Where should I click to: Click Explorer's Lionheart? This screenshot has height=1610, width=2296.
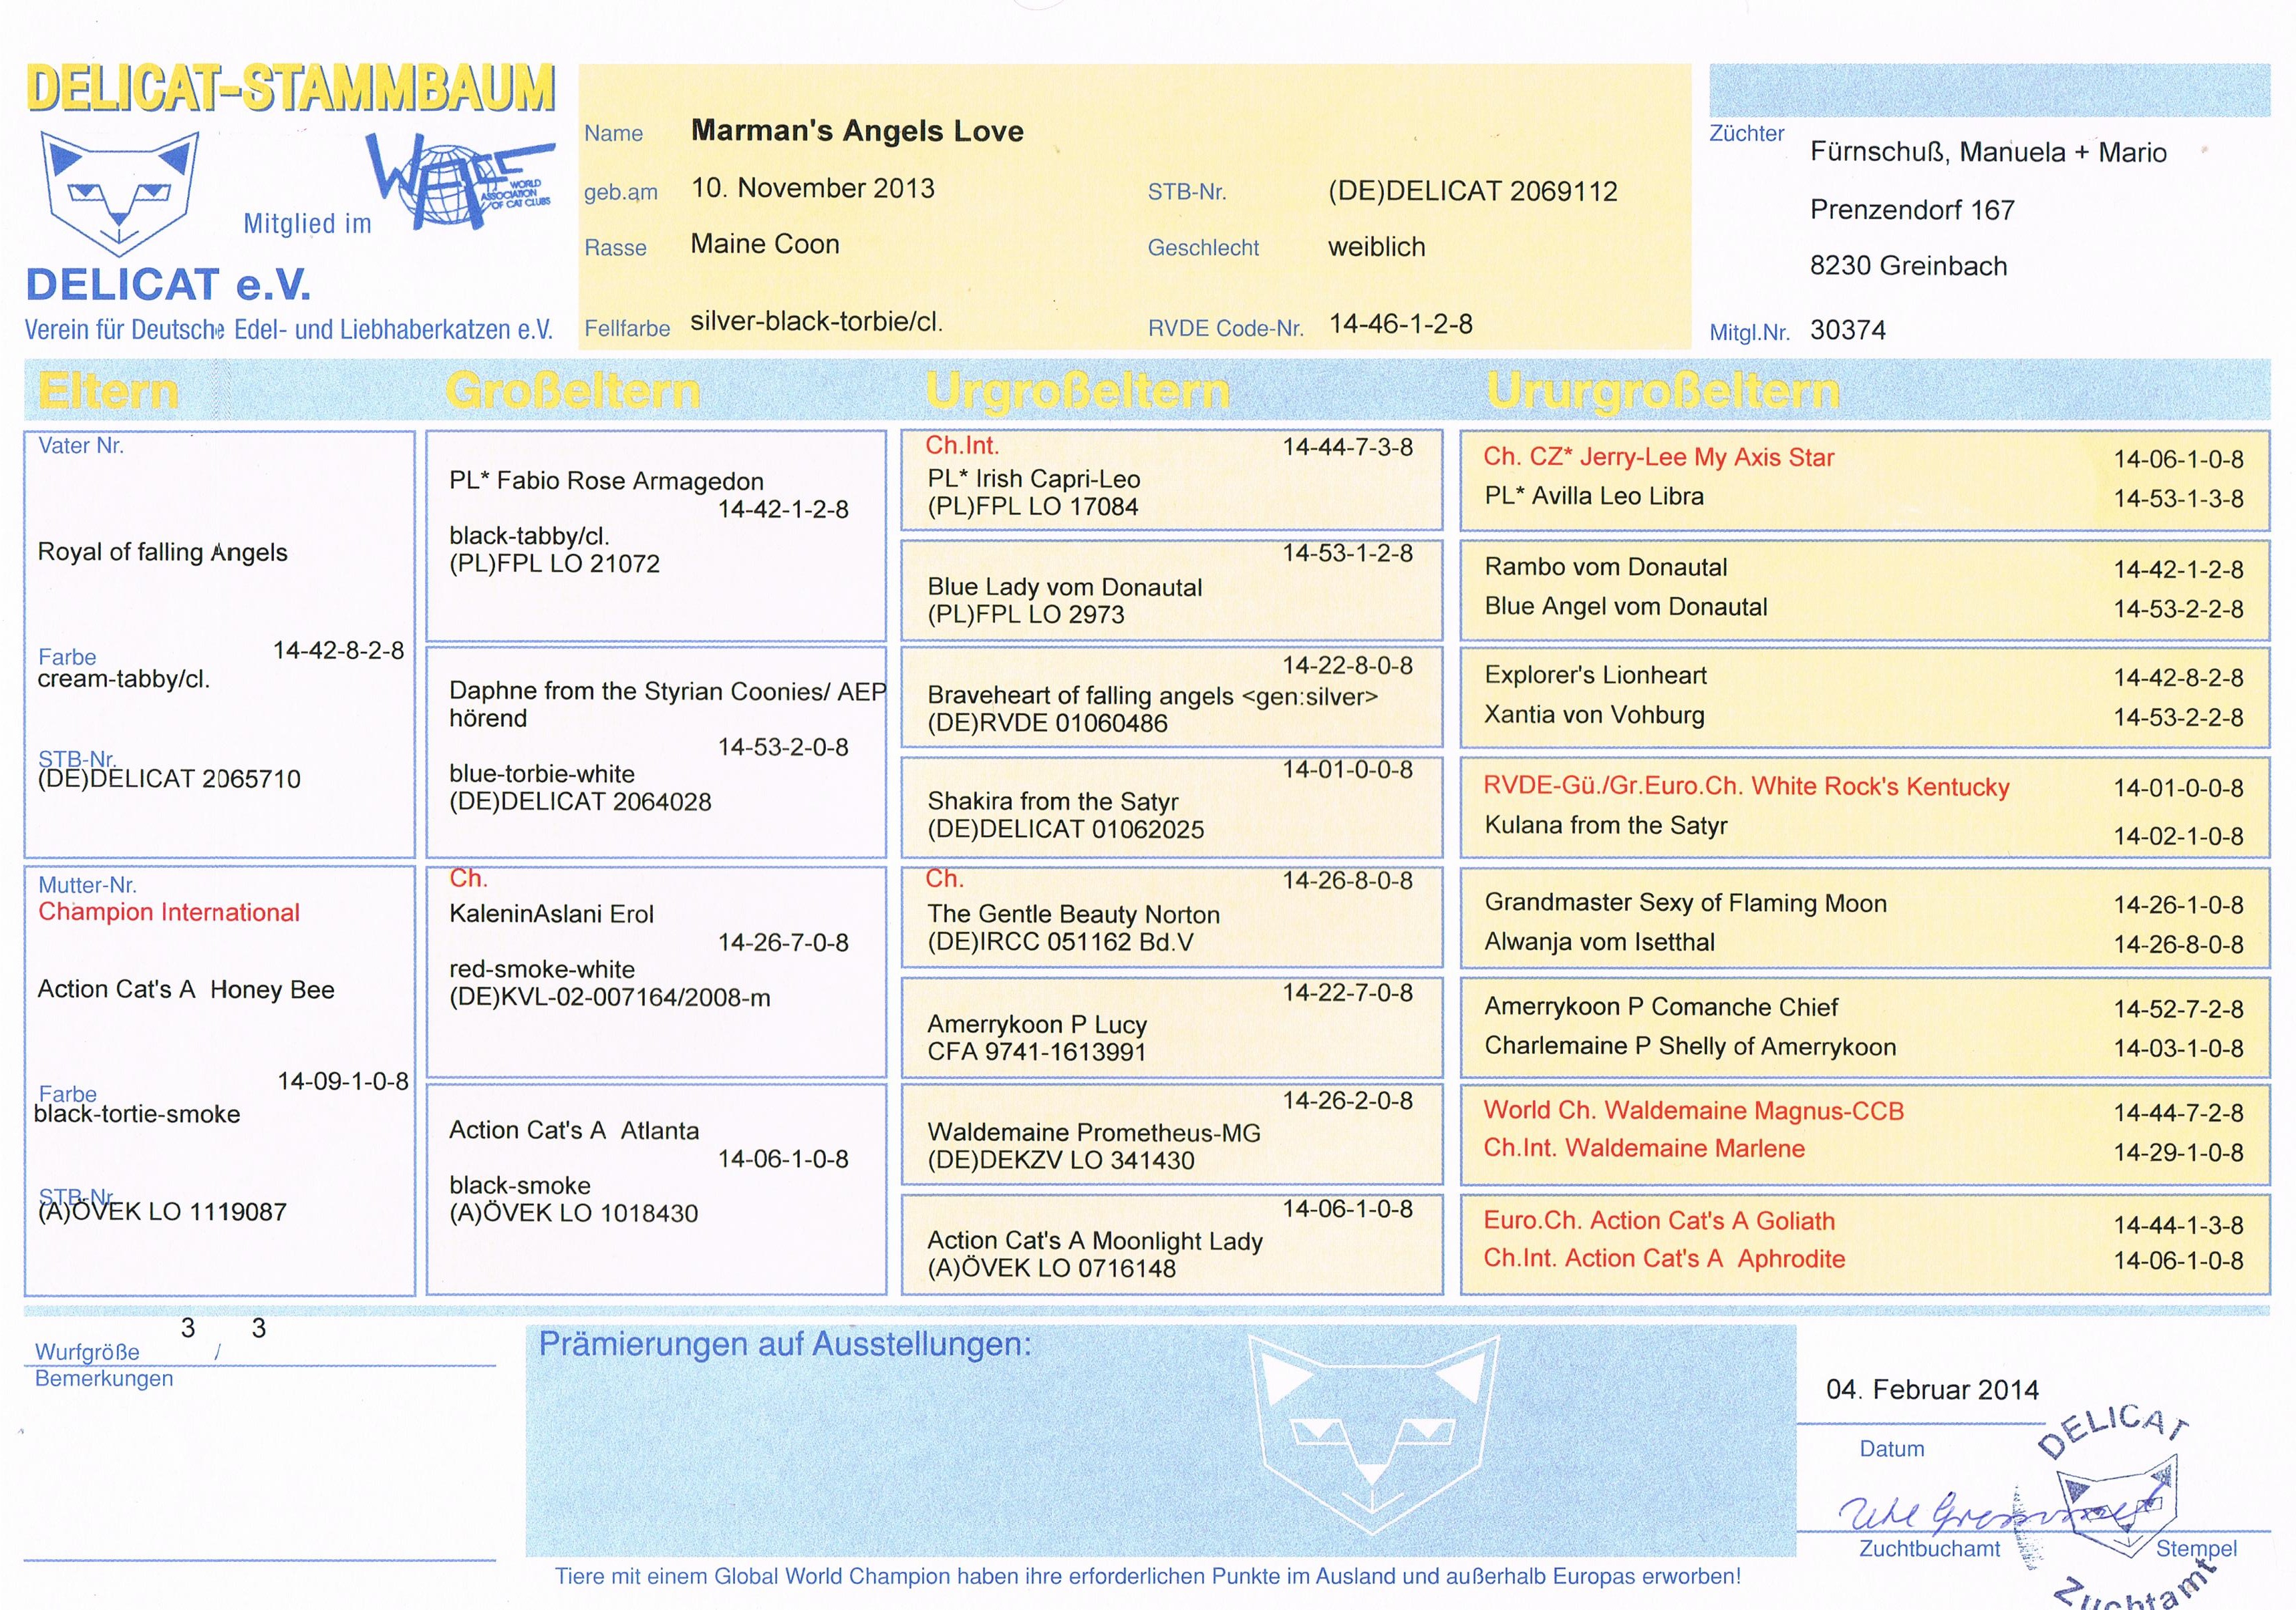[1595, 675]
